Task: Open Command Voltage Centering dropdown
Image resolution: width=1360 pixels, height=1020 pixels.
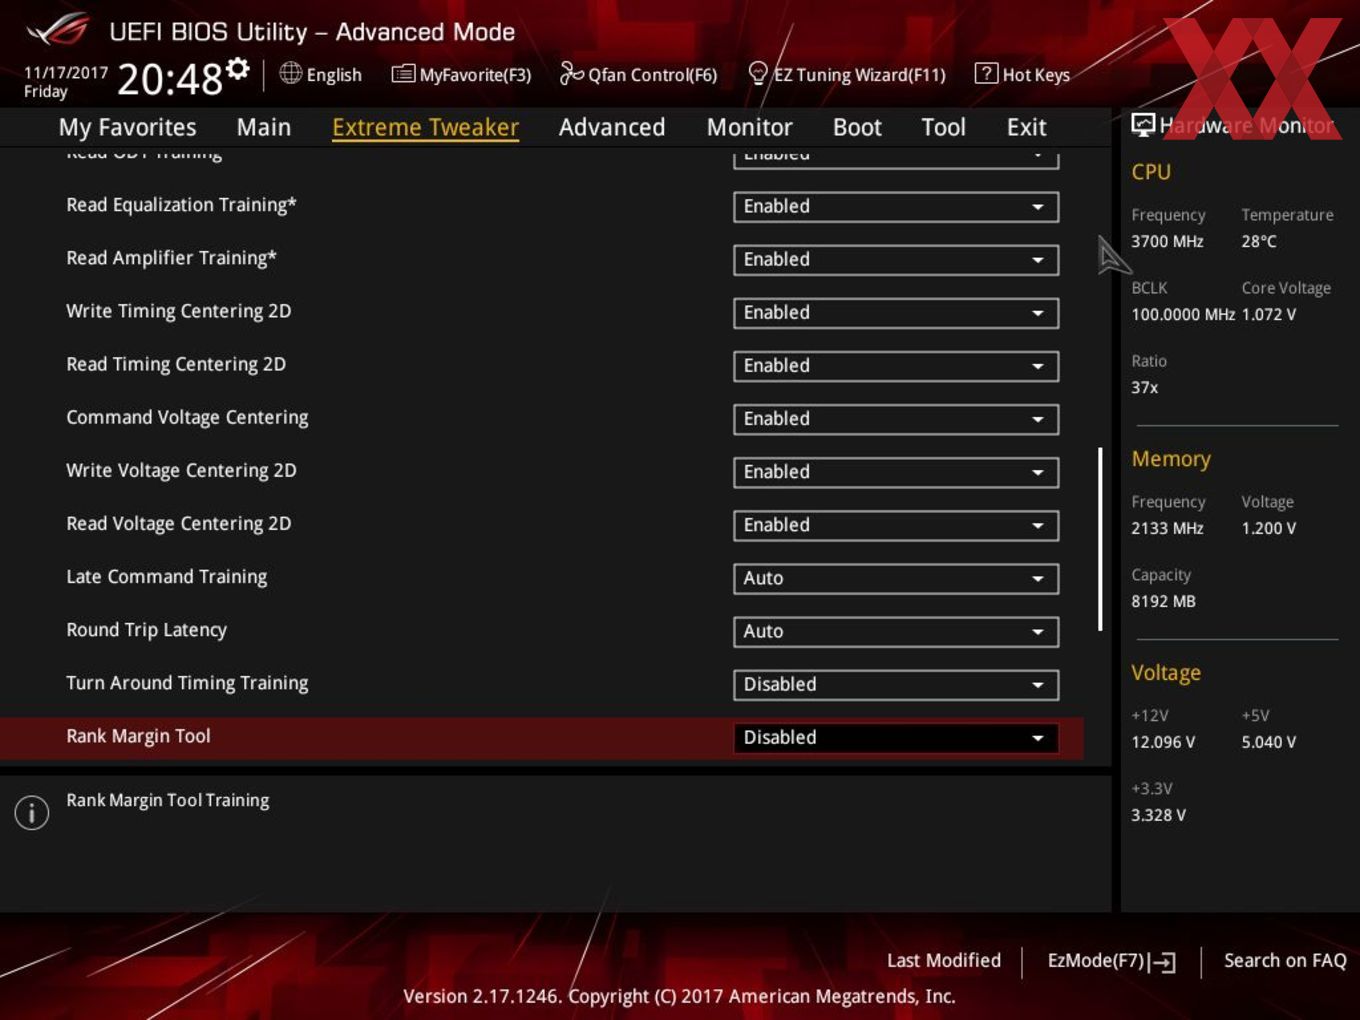Action: (896, 418)
